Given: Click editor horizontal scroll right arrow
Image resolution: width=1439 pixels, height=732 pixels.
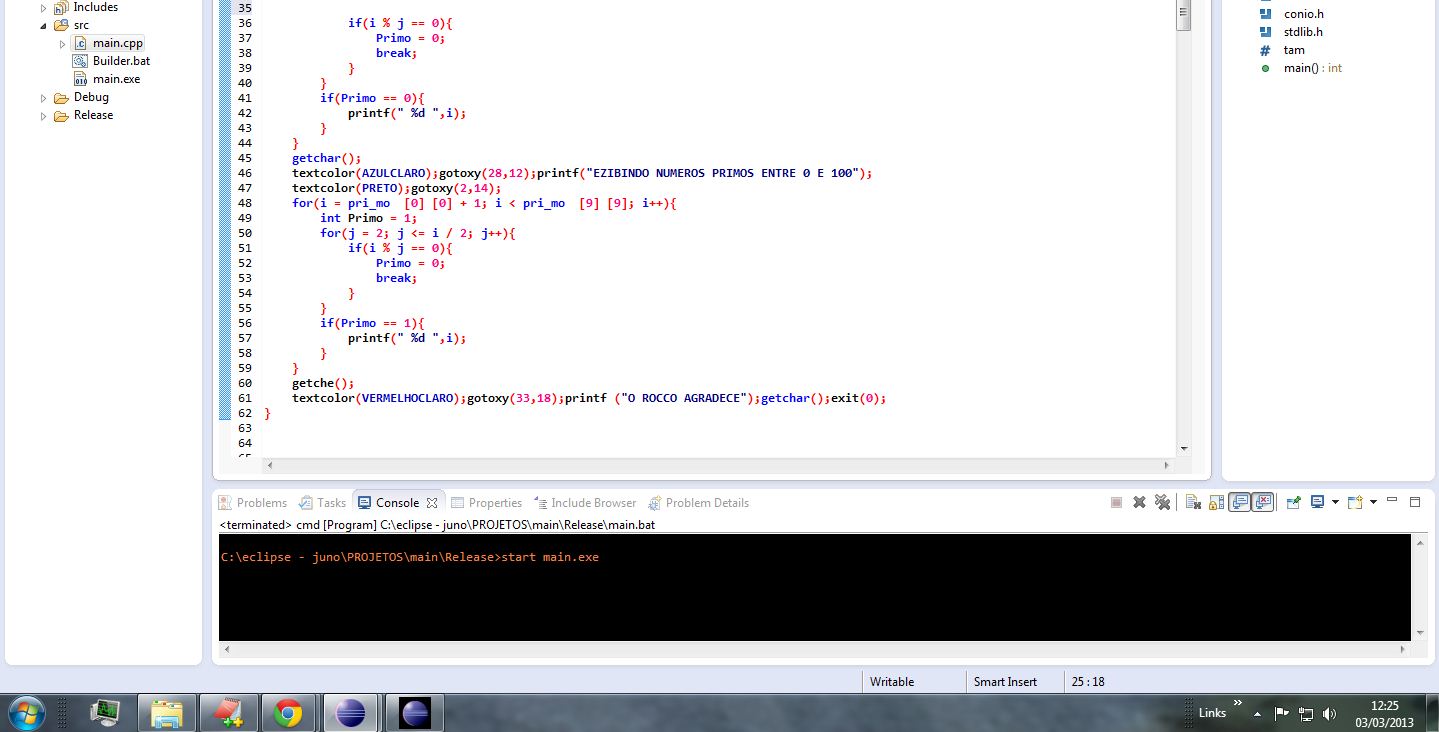Looking at the screenshot, I should [1166, 465].
